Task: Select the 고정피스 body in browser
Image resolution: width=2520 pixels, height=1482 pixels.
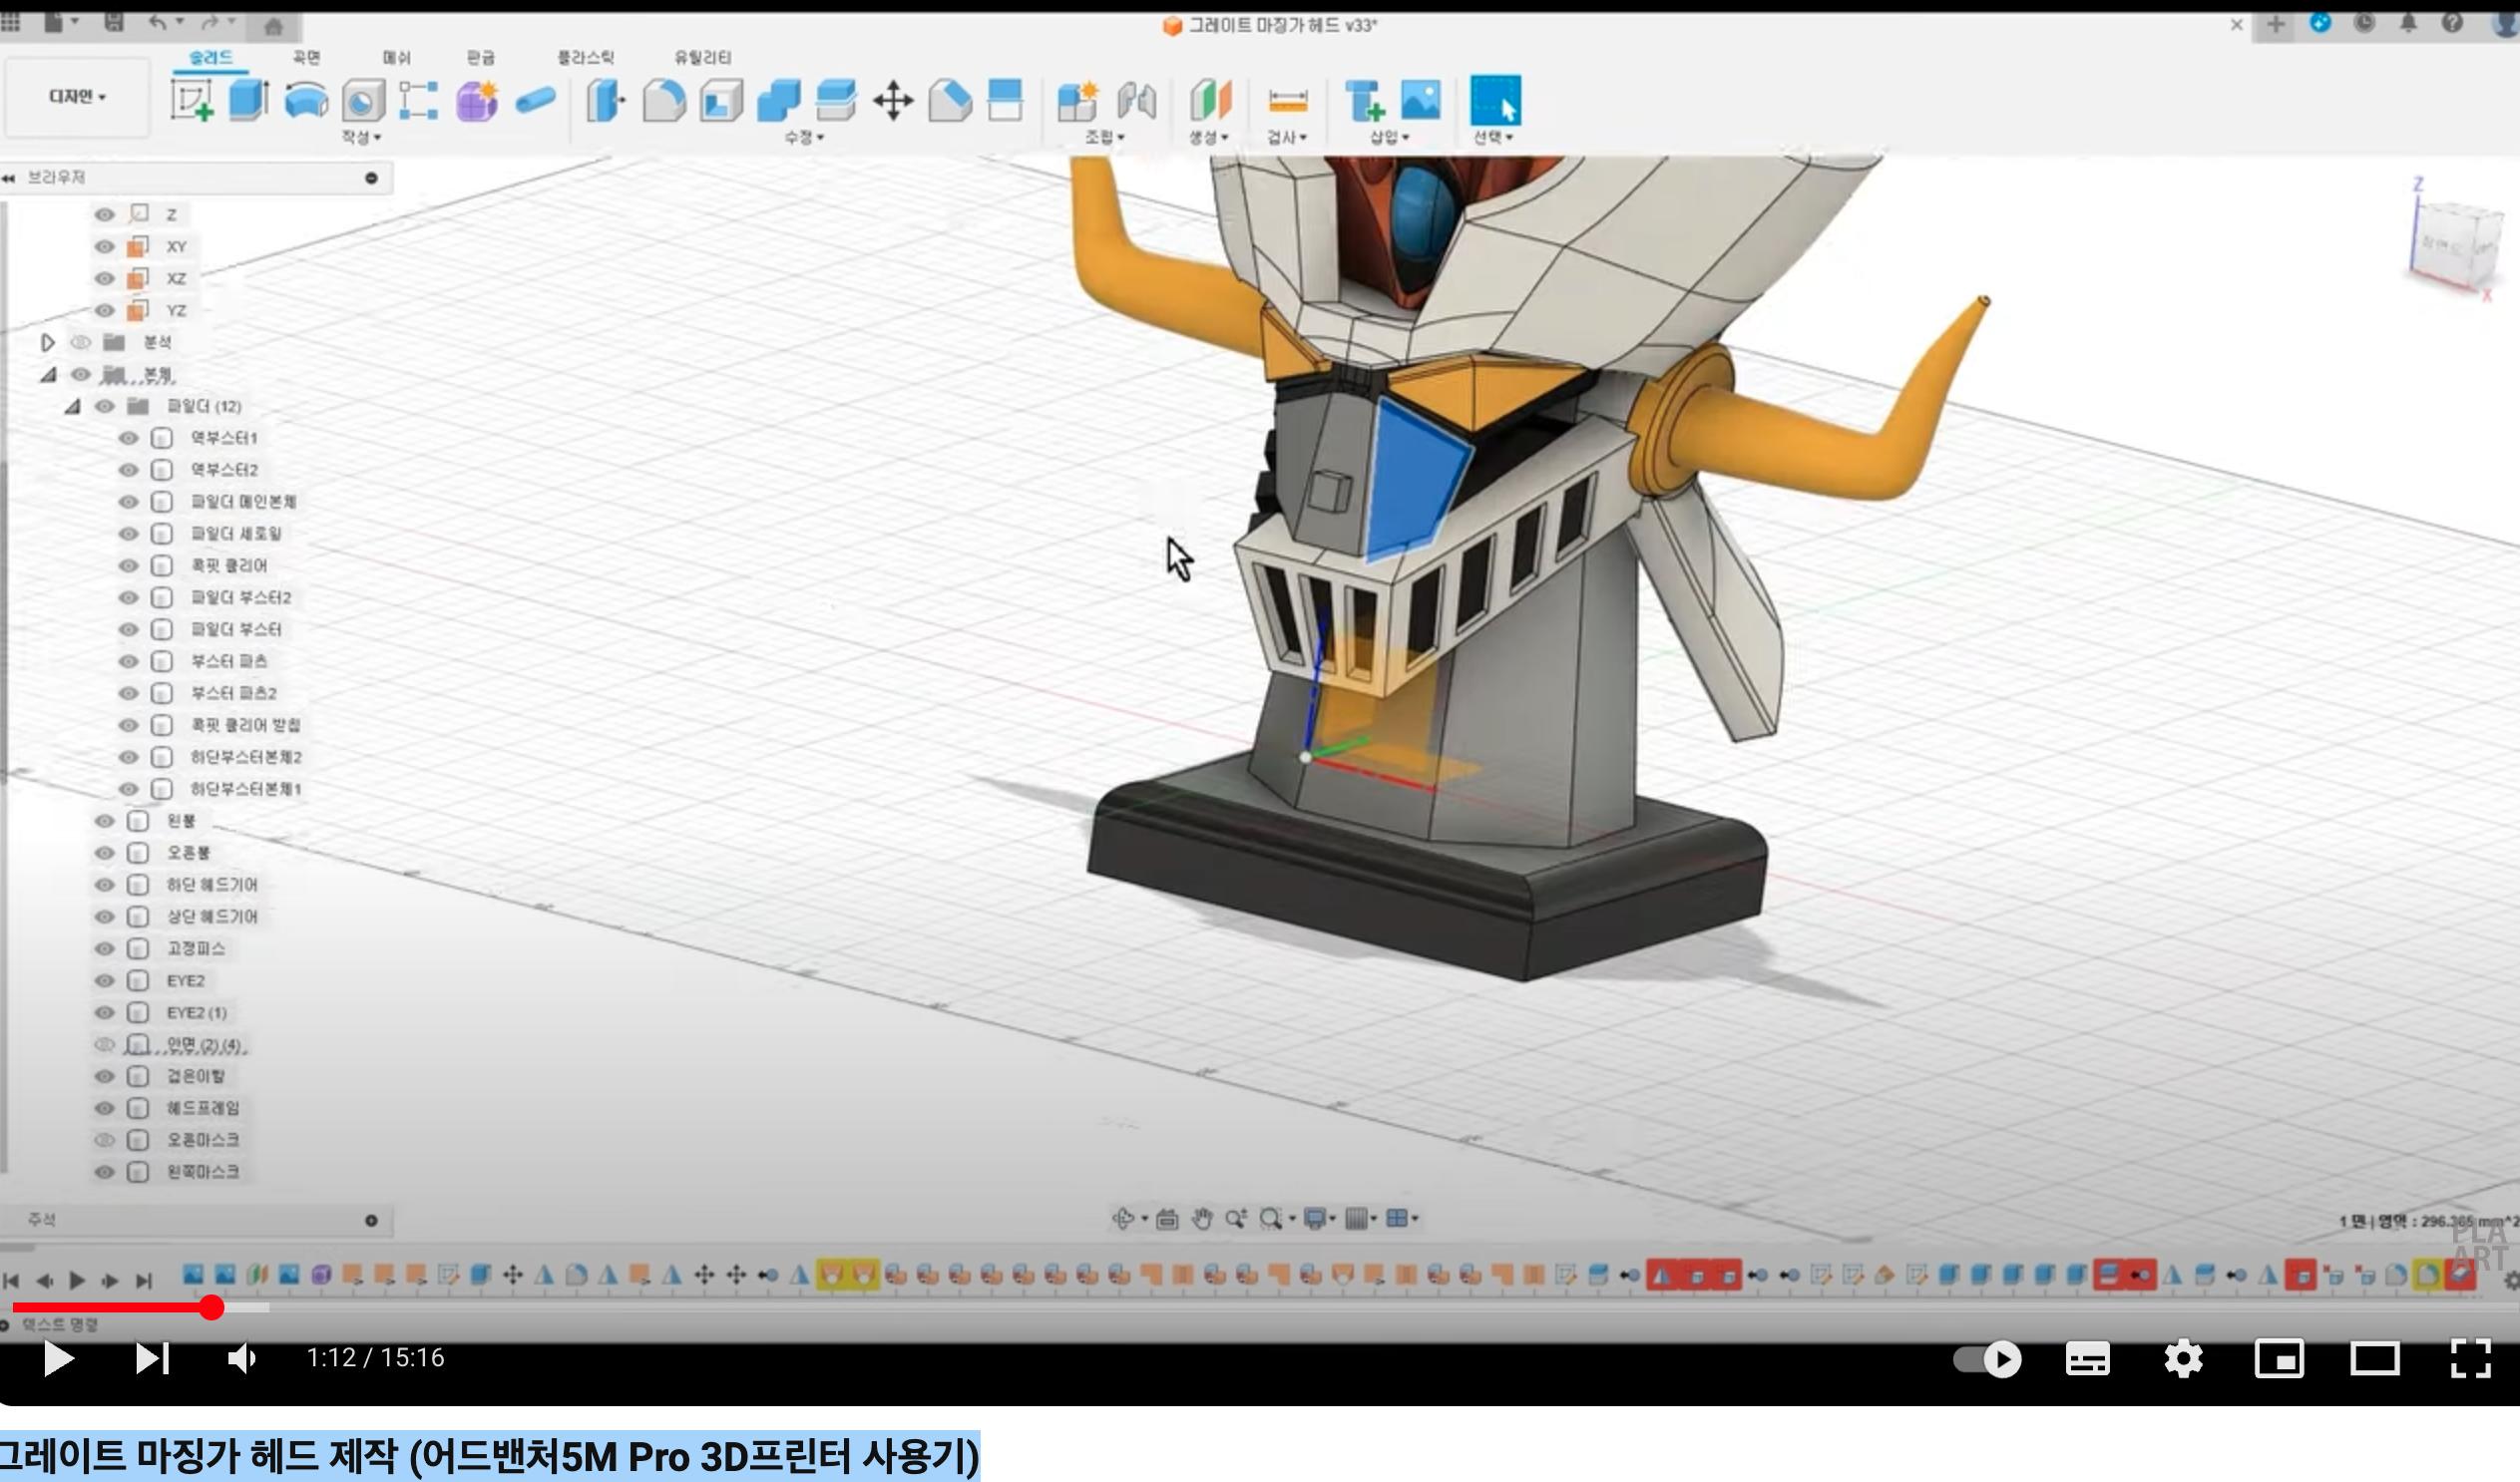Action: pyautogui.click(x=196, y=948)
